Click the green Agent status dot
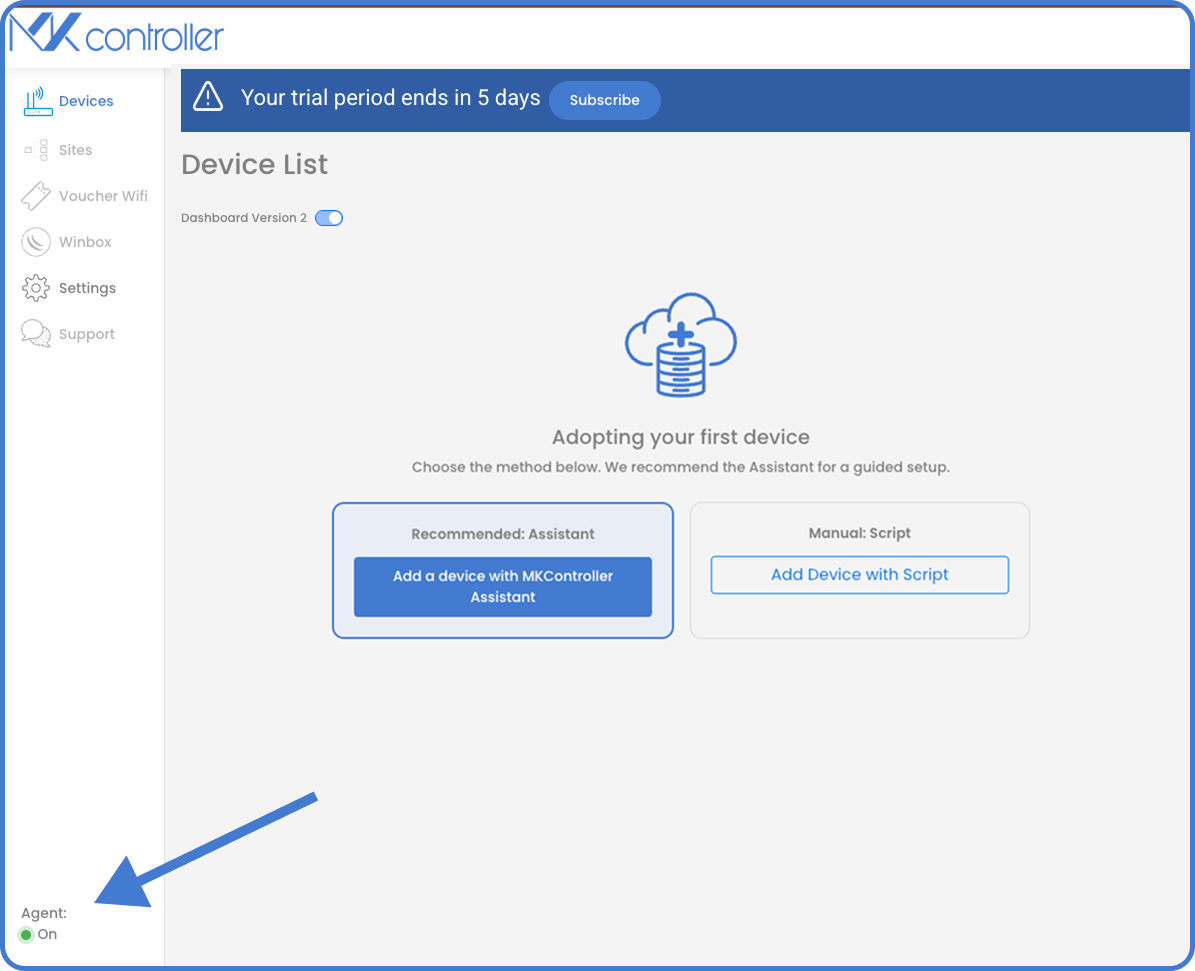1195x971 pixels. (26, 935)
